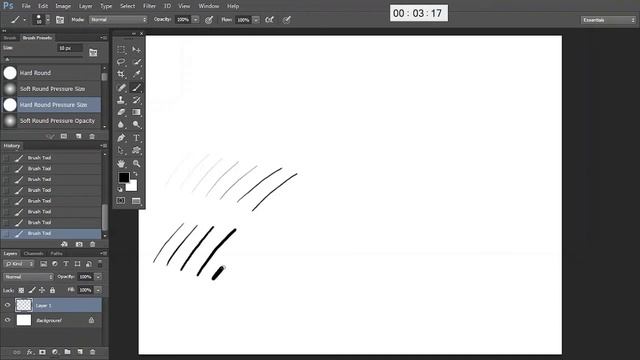The height and width of the screenshot is (360, 640).
Task: Open the Opacity slider dropdown in options bar
Action: coord(196,20)
